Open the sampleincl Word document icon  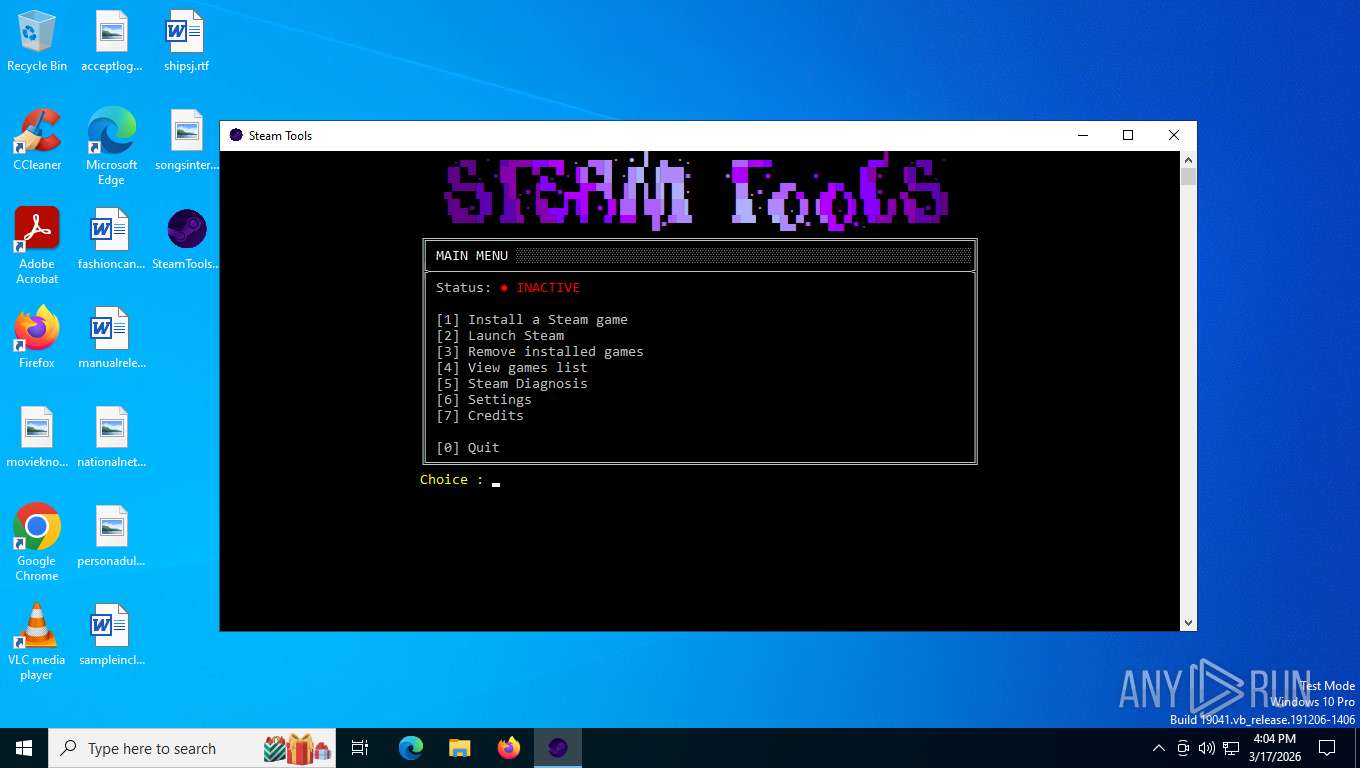[112, 635]
